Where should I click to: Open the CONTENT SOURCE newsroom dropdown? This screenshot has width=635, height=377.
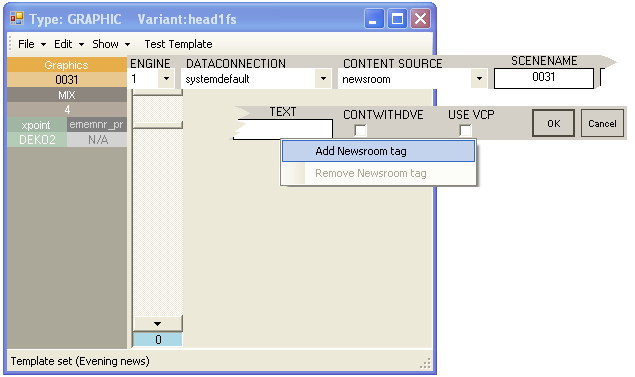tap(479, 79)
